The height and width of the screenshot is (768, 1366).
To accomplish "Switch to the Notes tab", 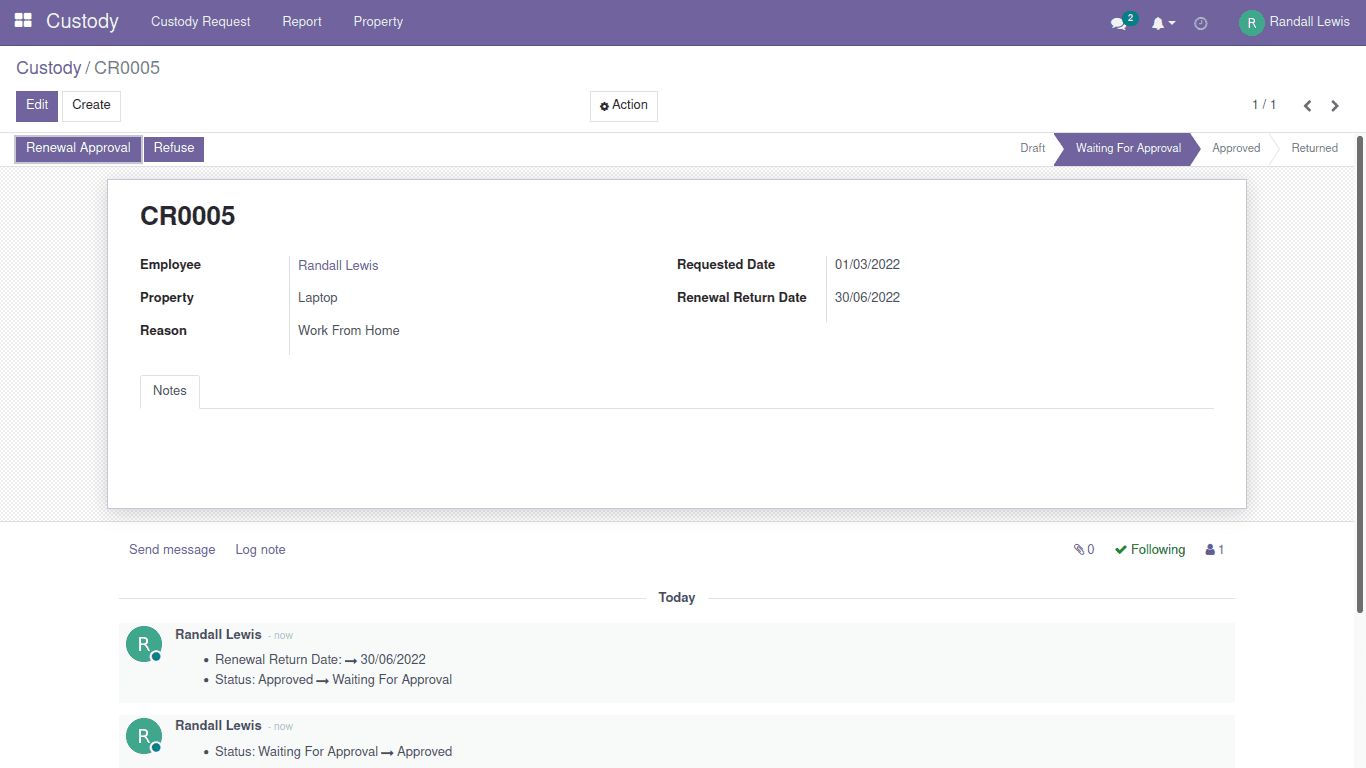I will 169,391.
